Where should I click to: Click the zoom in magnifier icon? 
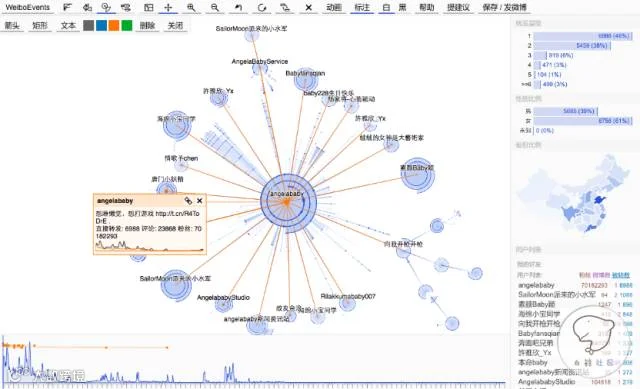(x=191, y=7)
